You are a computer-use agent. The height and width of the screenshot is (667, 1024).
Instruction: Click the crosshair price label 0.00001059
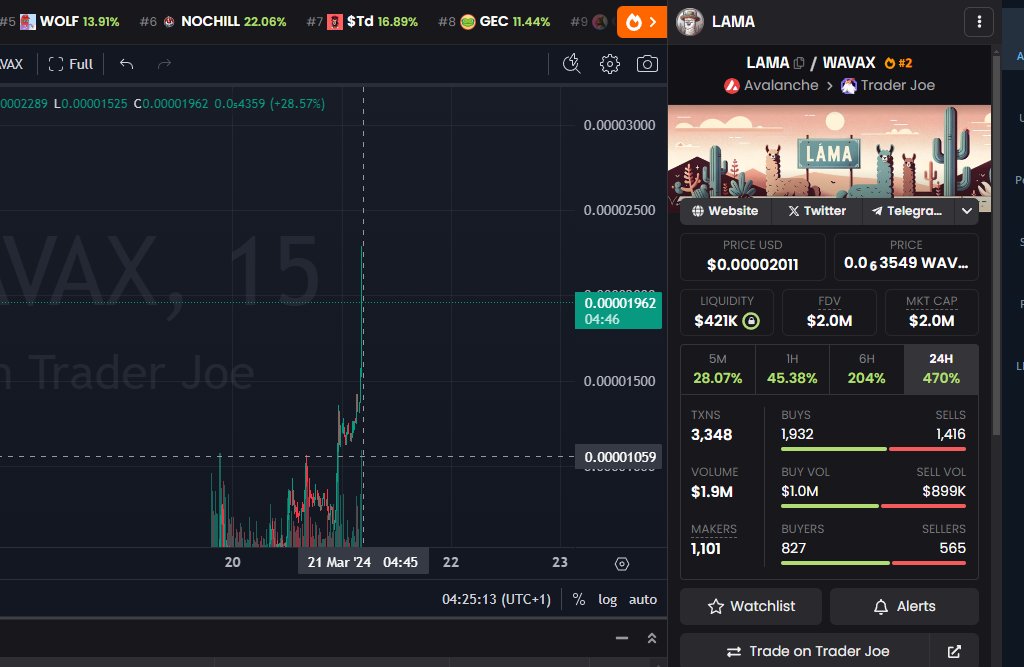pos(619,457)
